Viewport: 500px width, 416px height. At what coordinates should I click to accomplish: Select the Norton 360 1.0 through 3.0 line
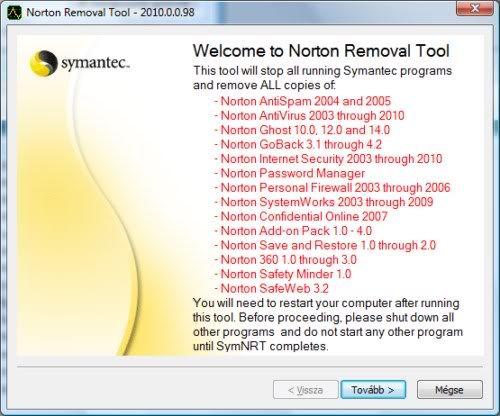tap(285, 260)
